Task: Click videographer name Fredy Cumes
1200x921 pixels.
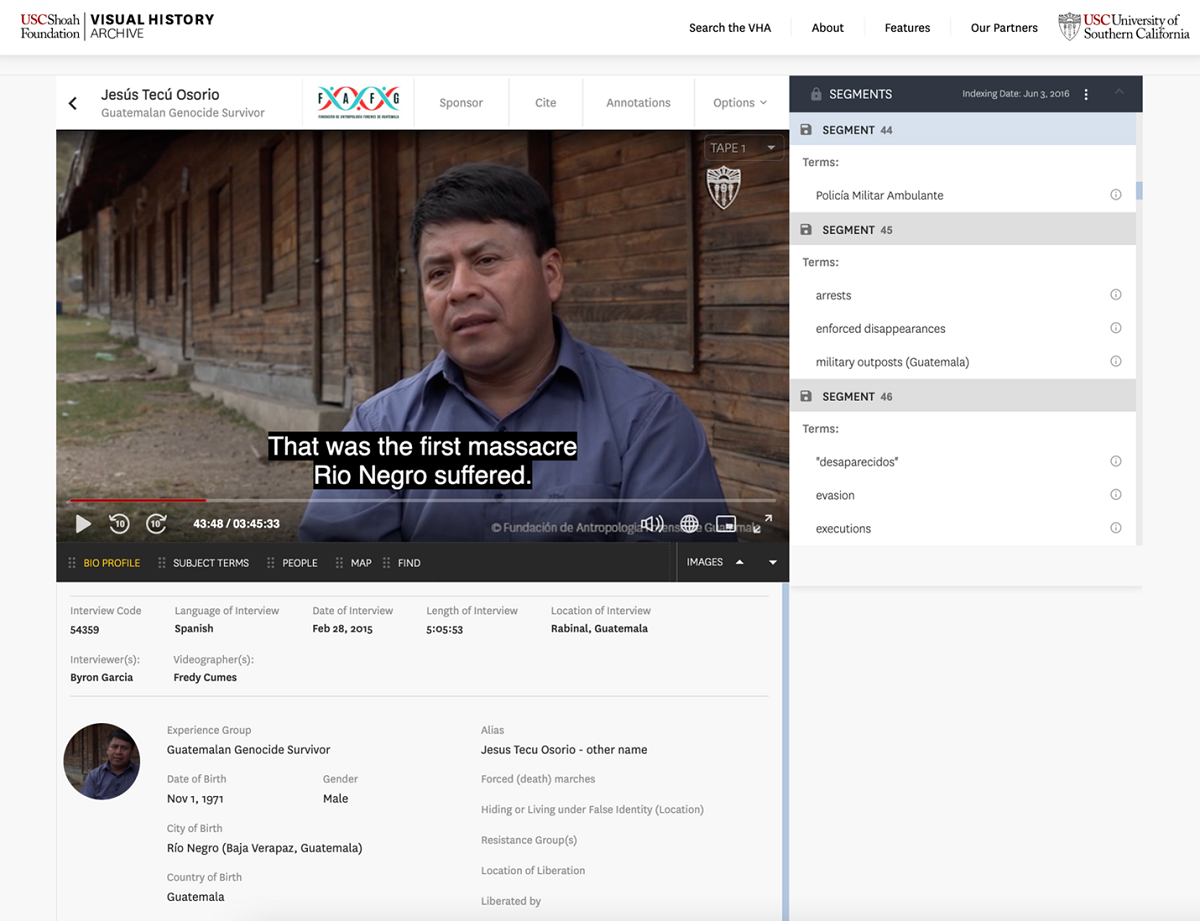Action: 205,678
